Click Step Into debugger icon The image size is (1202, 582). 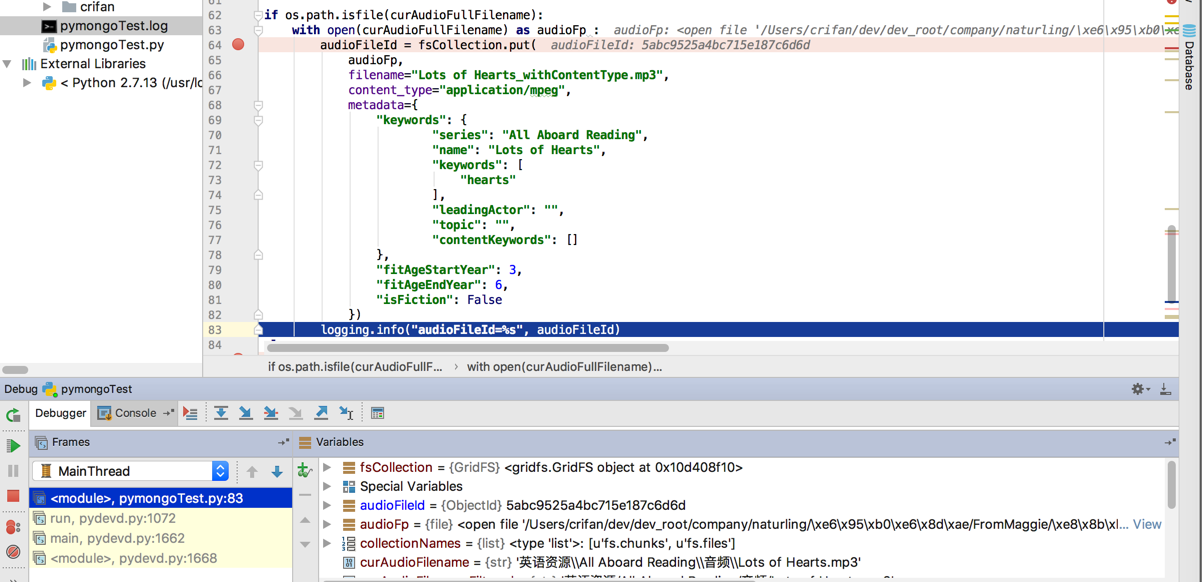[x=246, y=413]
